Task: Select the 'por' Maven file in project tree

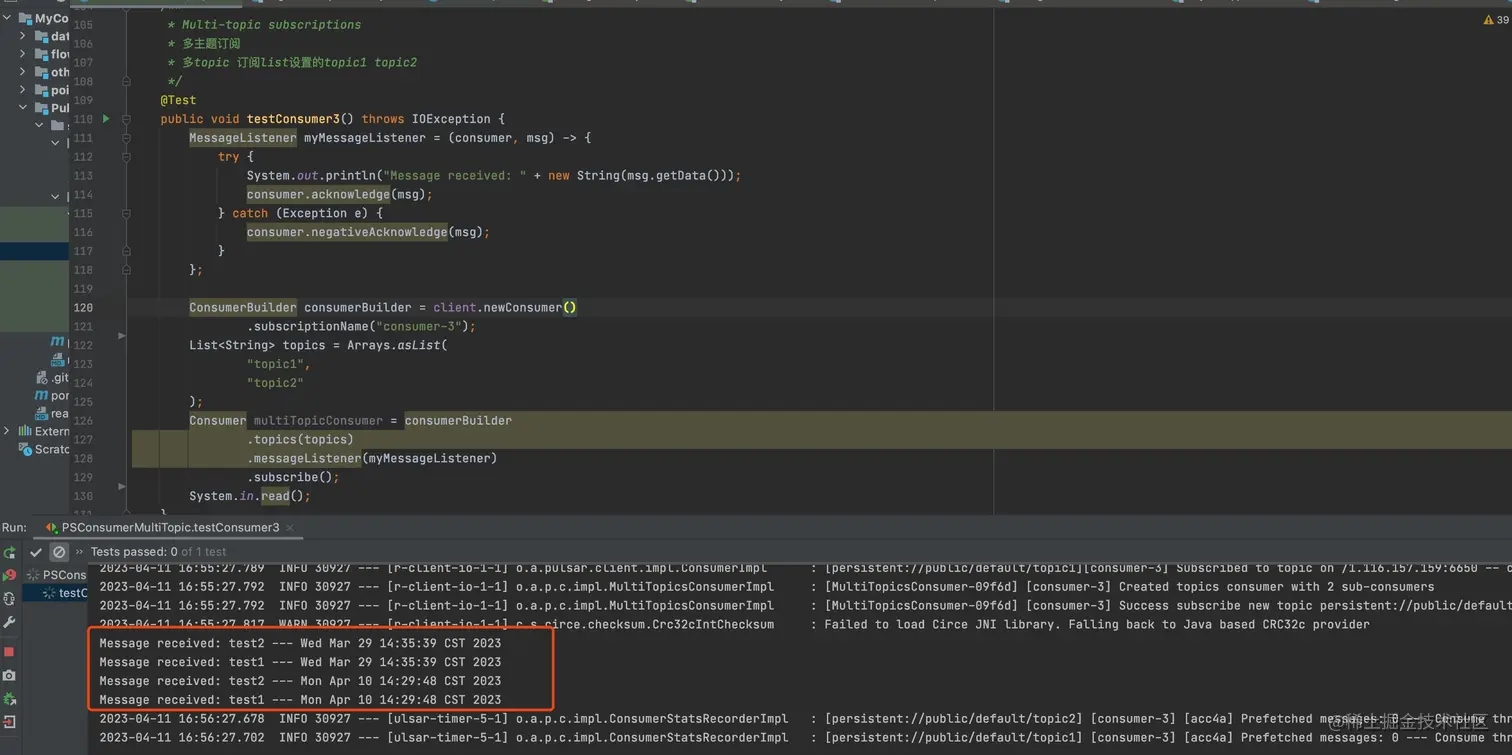Action: [53, 396]
